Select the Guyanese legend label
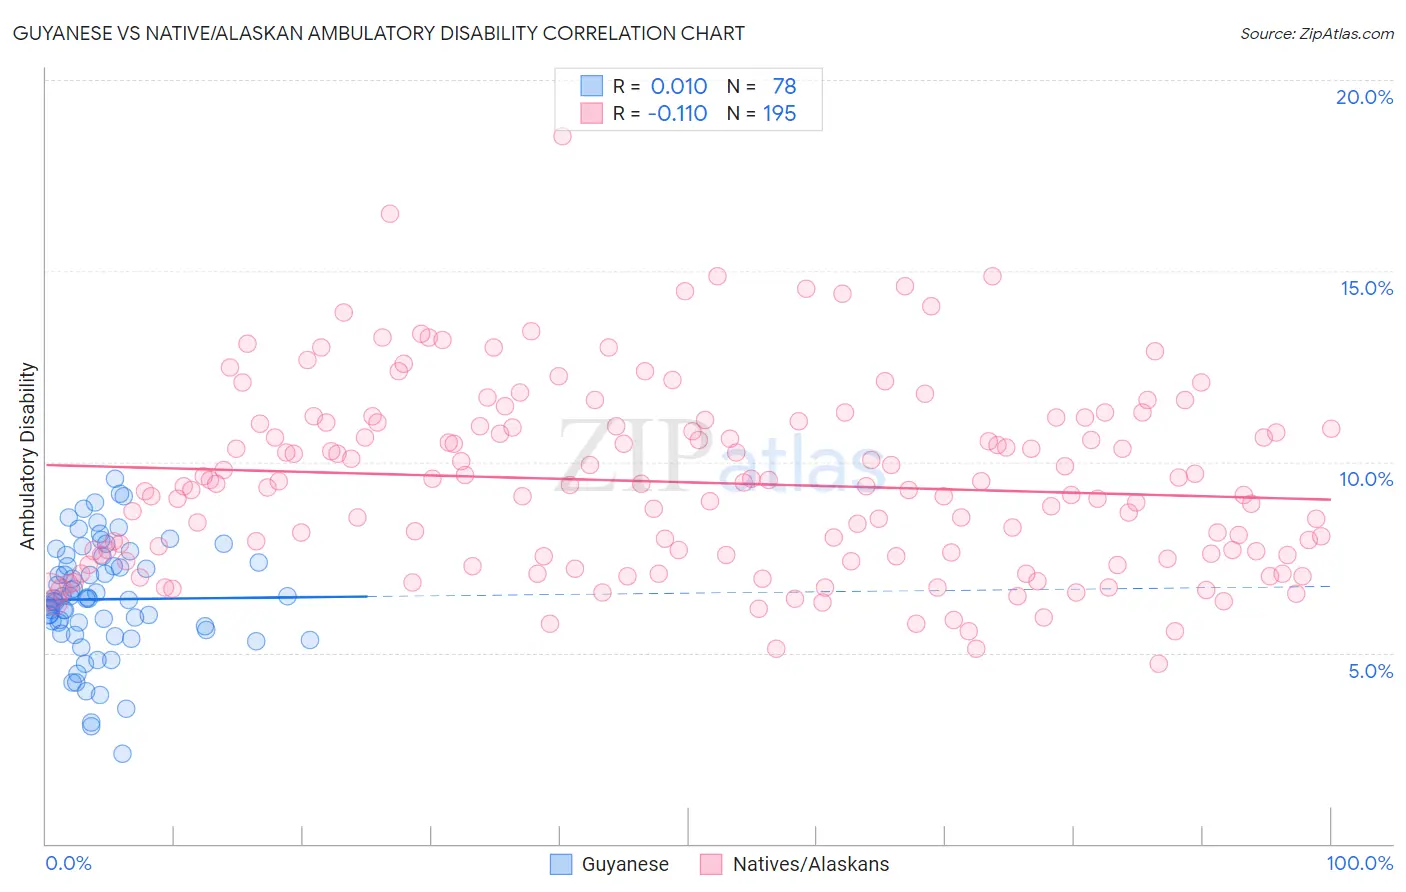1406x892 pixels. pos(625,864)
